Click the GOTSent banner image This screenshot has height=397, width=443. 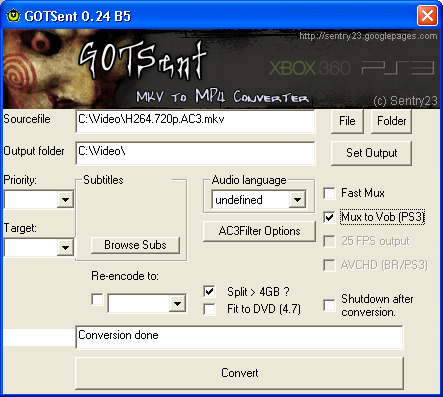(x=221, y=69)
